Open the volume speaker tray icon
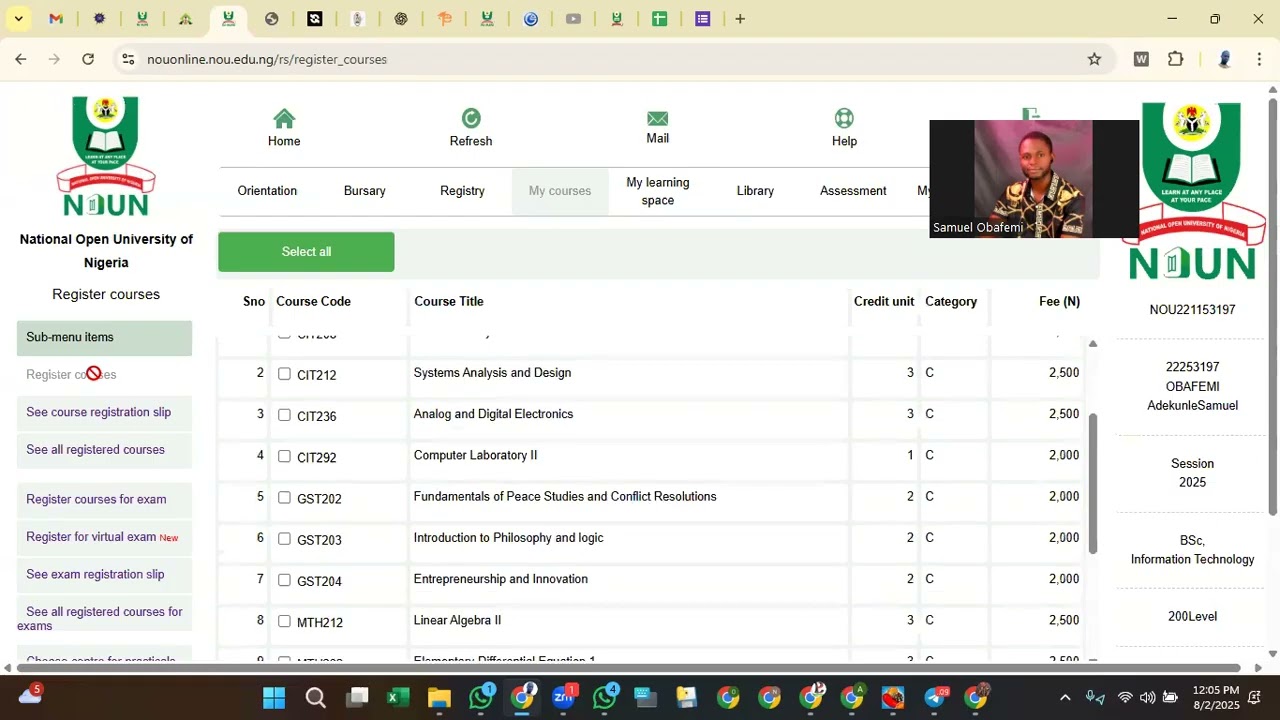The width and height of the screenshot is (1280, 720). (x=1147, y=697)
